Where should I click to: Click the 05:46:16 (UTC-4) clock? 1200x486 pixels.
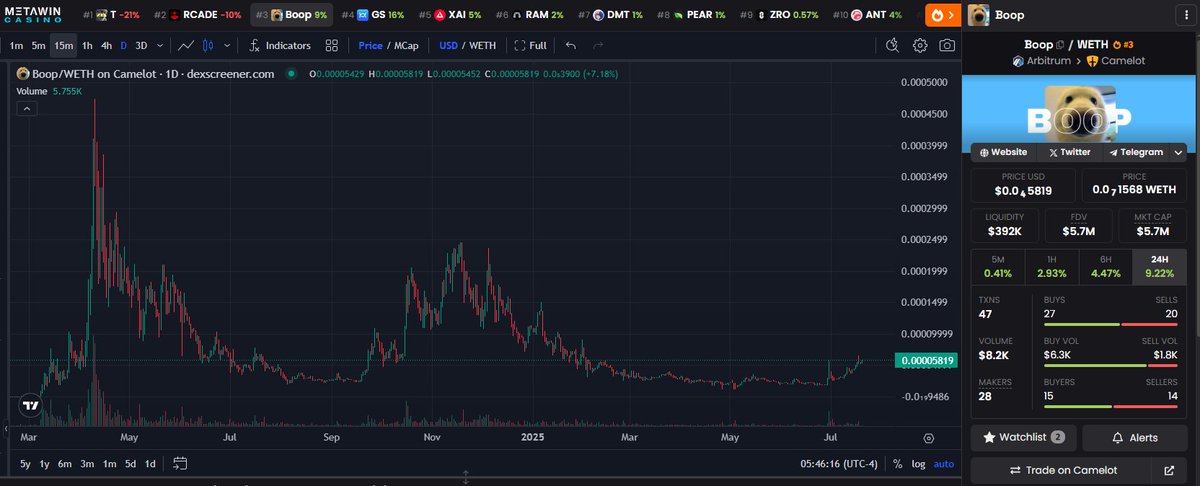(x=839, y=464)
